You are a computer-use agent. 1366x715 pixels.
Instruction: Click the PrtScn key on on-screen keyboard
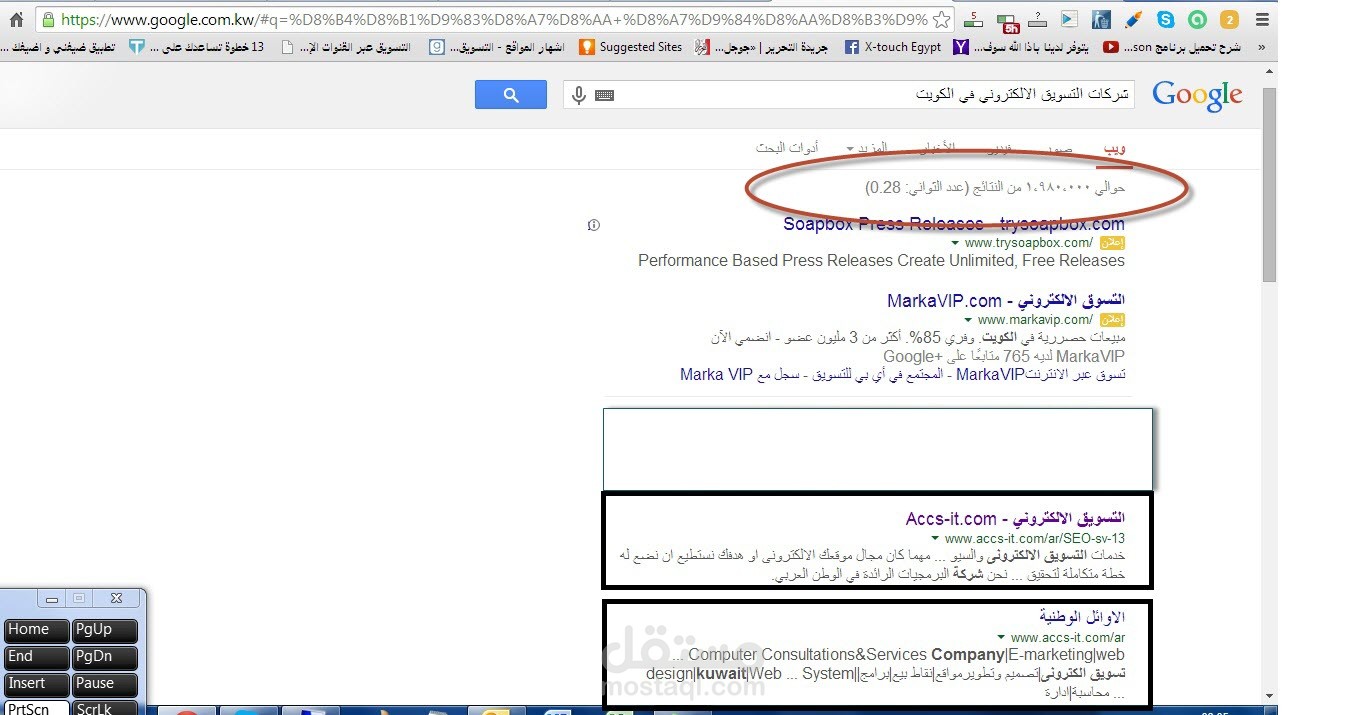point(36,709)
